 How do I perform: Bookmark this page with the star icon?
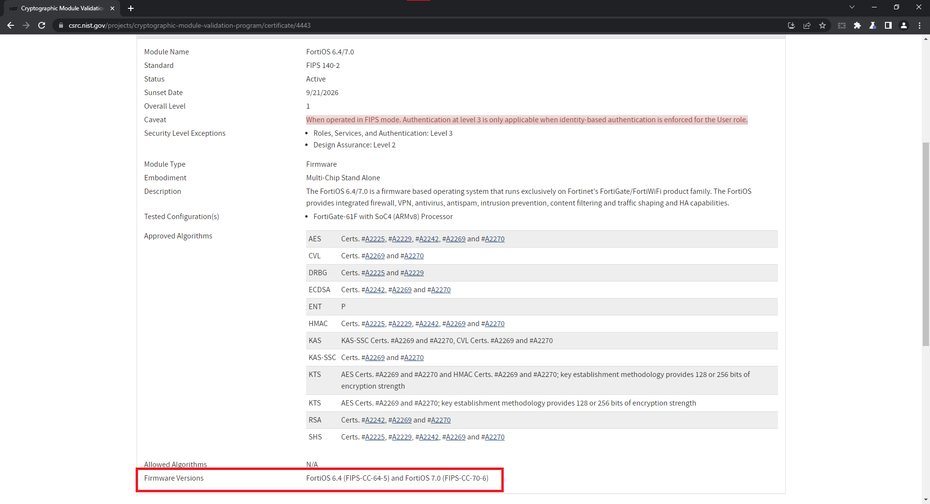click(x=822, y=25)
